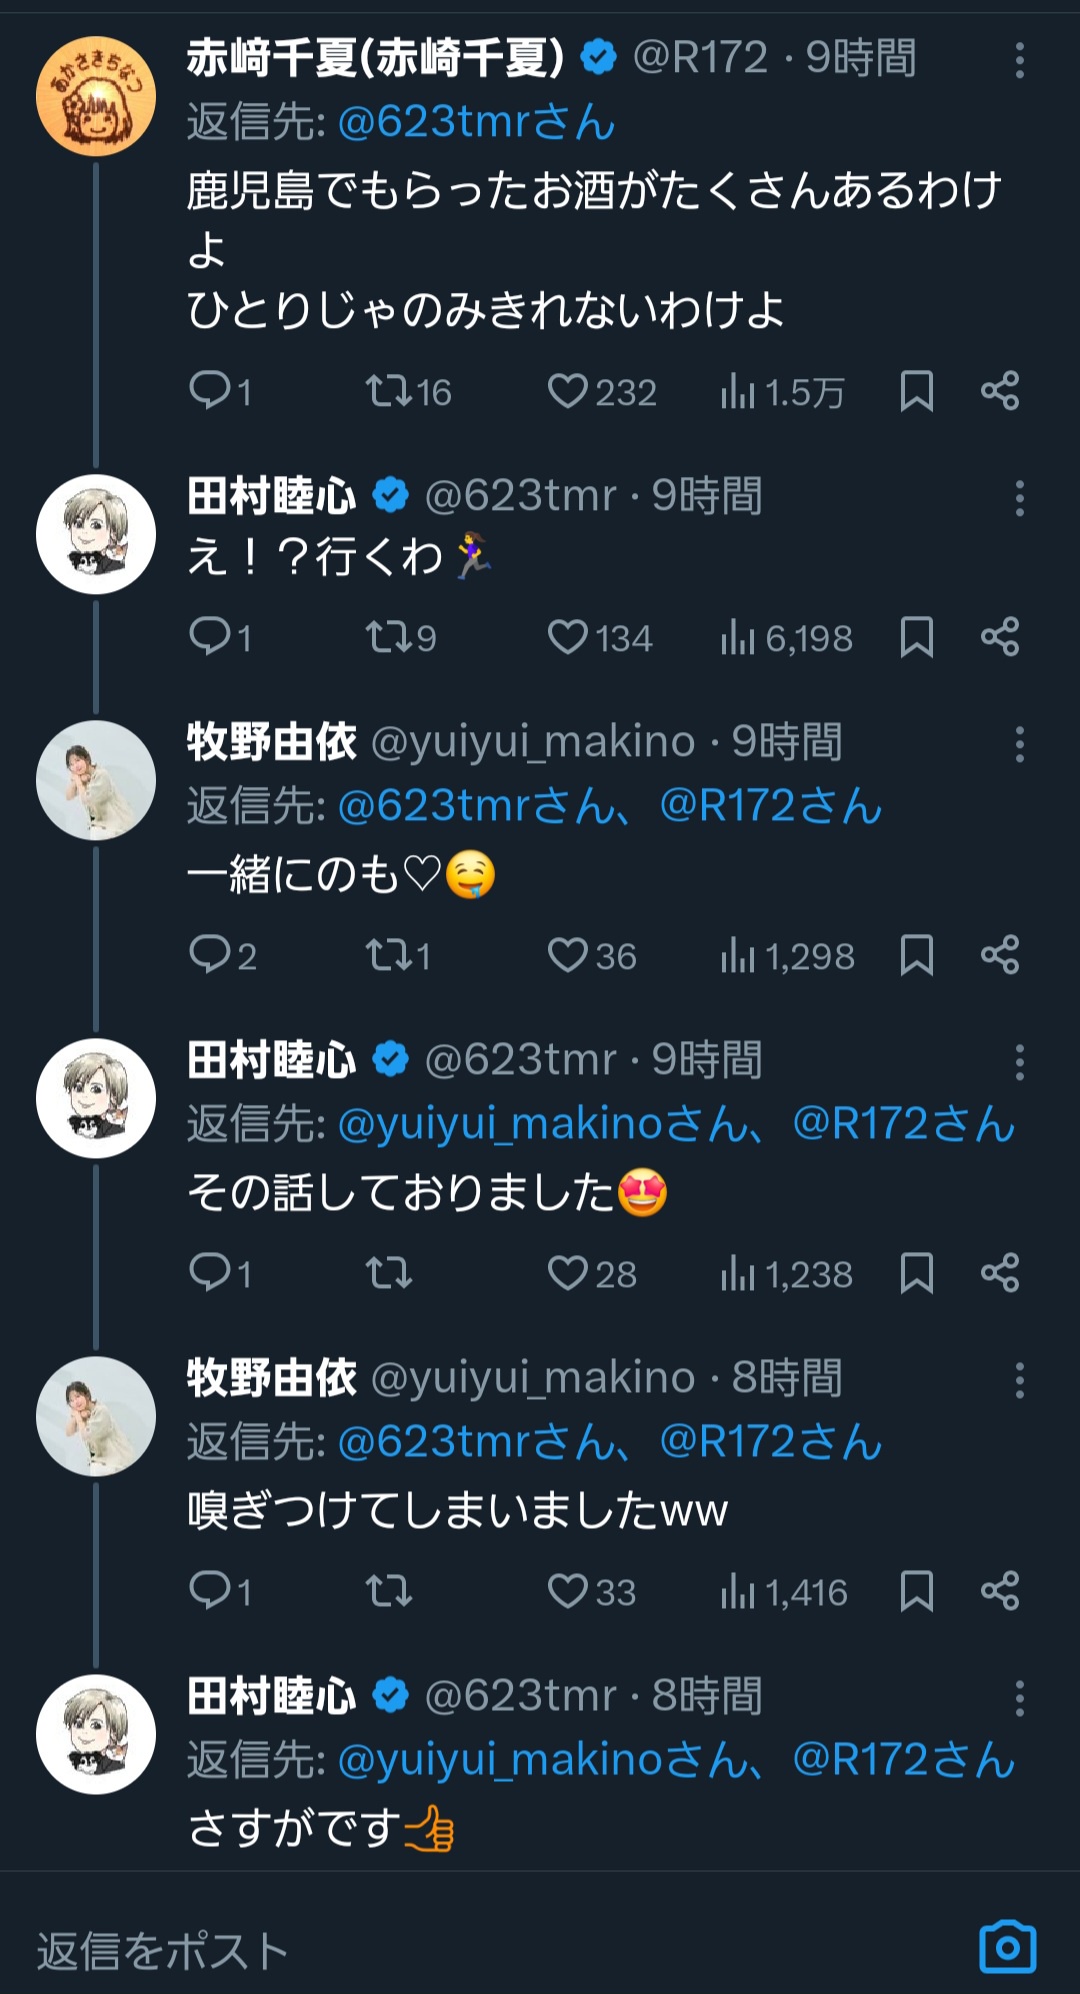Open more options for 赤﨑千夏's tweet

[1019, 60]
